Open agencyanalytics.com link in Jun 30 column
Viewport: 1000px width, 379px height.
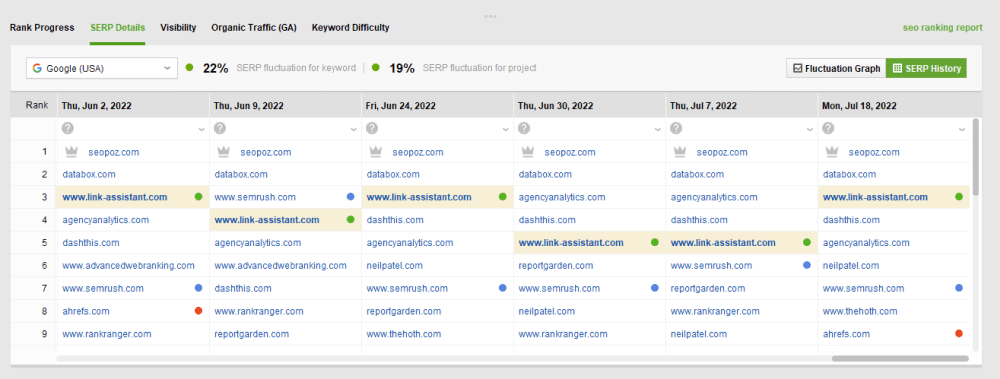pos(562,197)
